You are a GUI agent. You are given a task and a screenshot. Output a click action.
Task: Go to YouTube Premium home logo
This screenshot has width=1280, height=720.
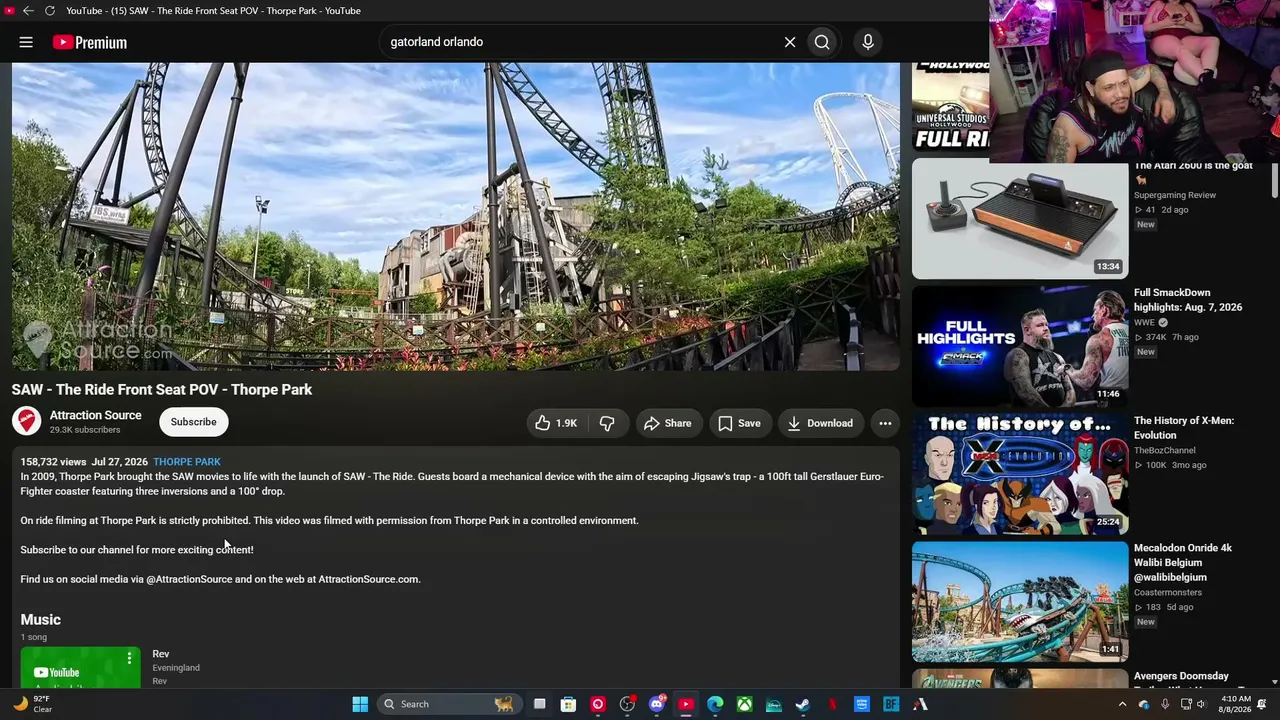pos(90,42)
